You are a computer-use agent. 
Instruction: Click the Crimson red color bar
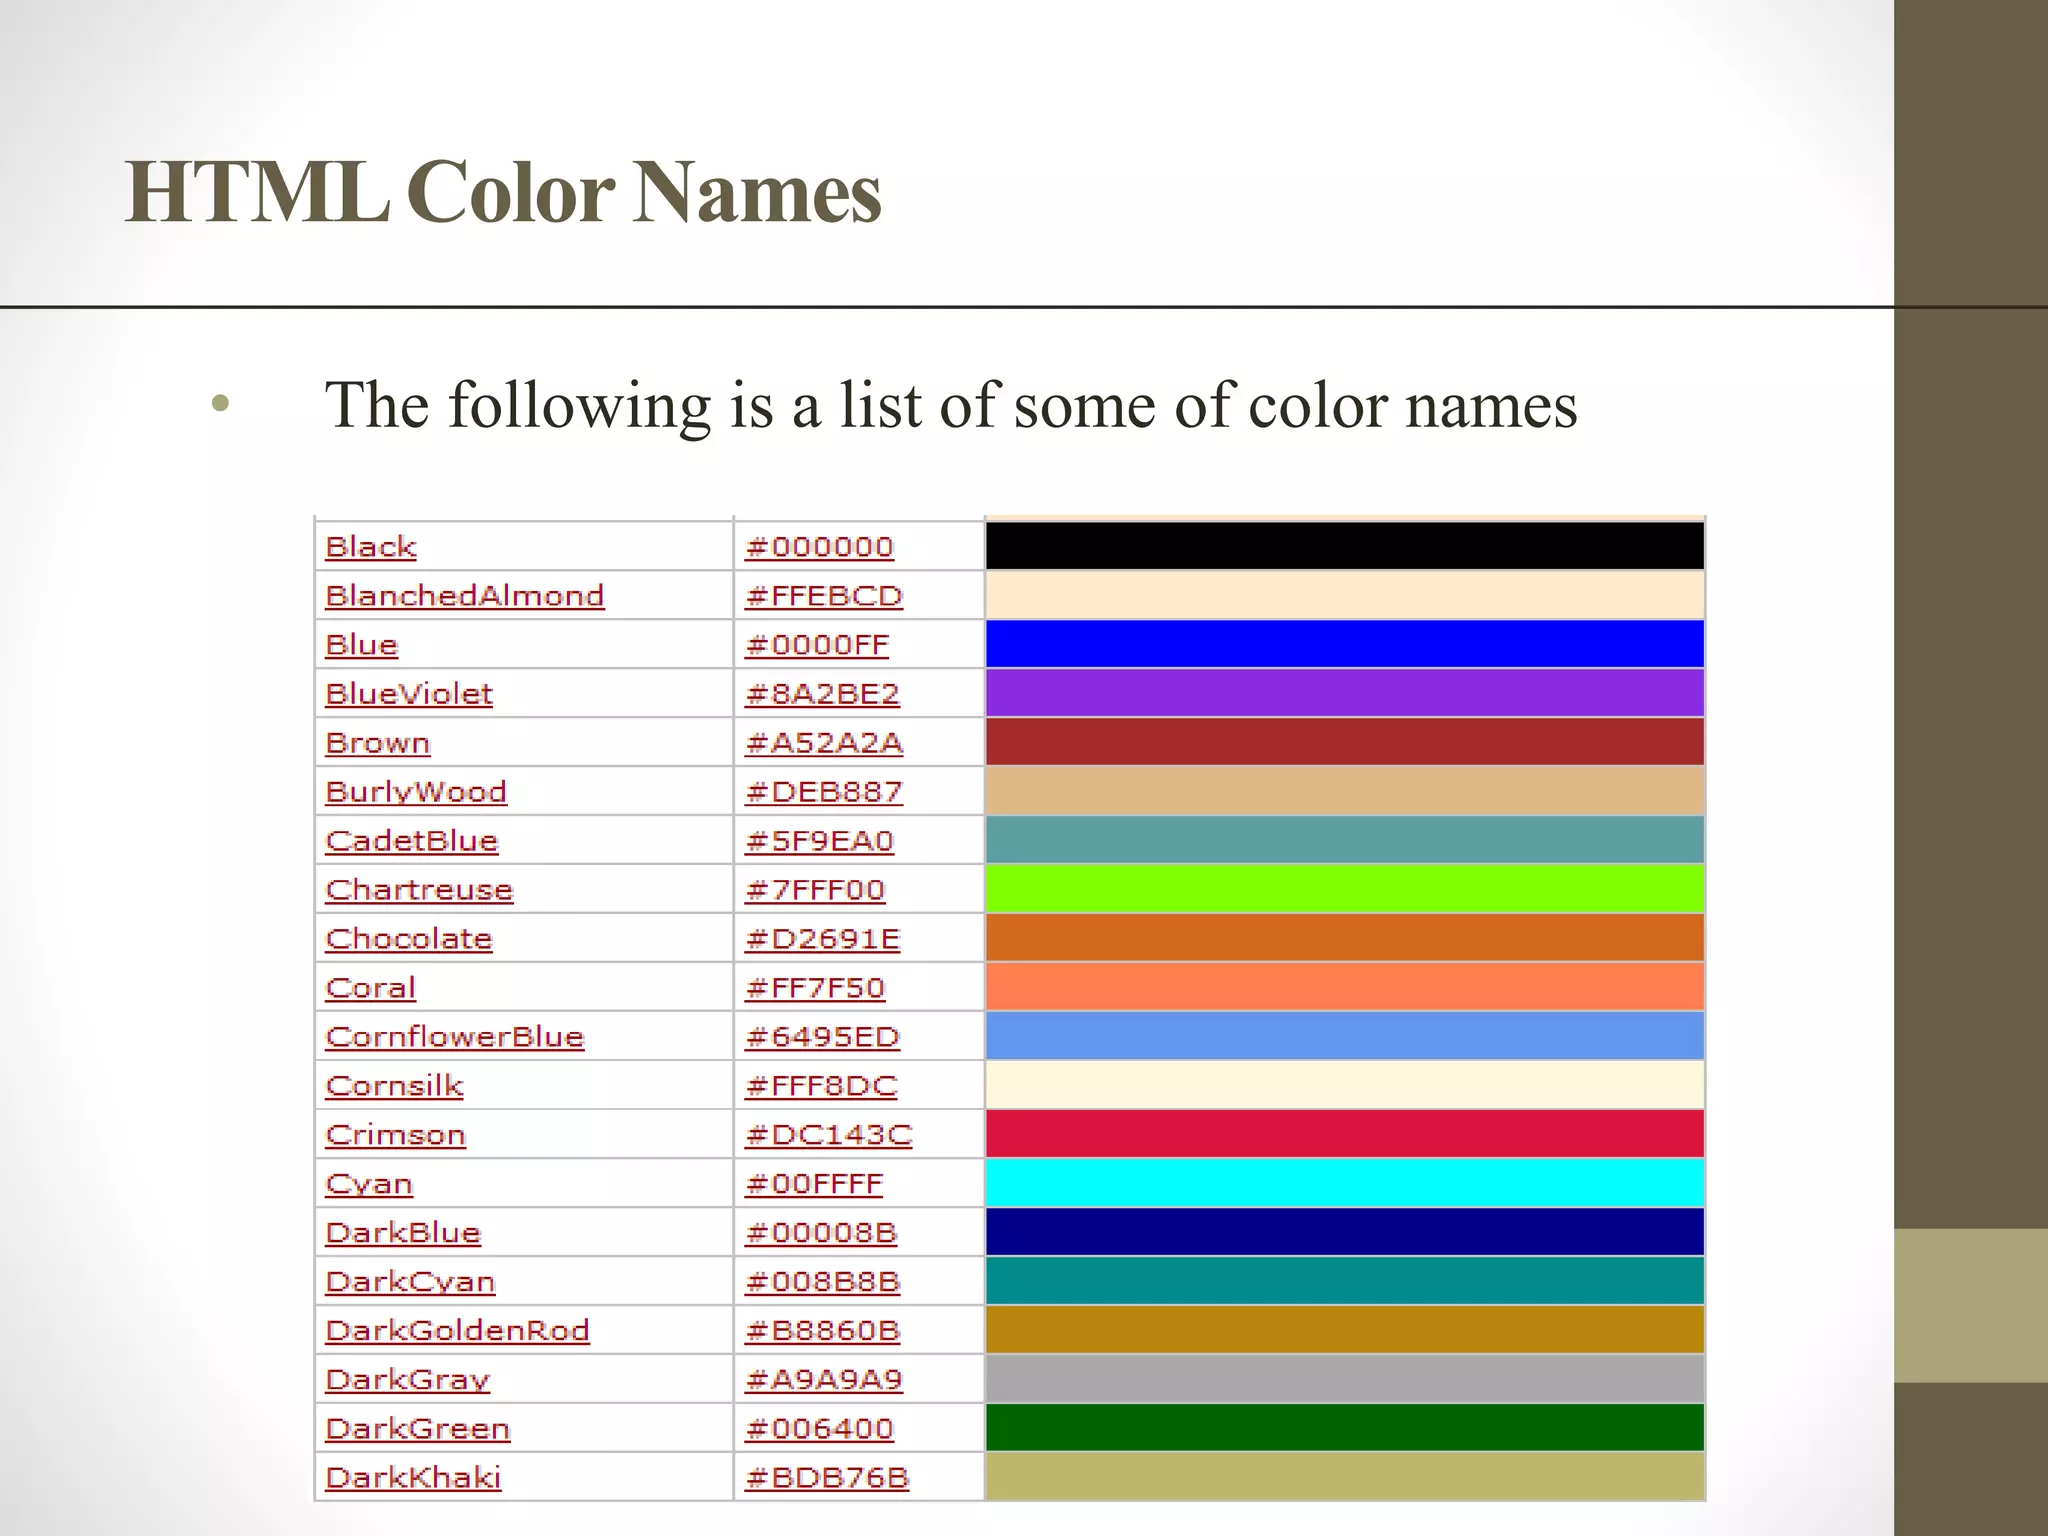(x=1345, y=1134)
